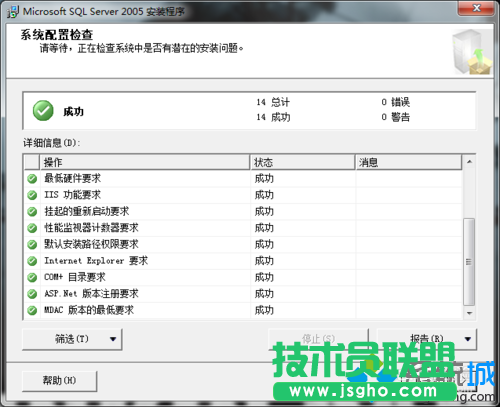Image resolution: width=500 pixels, height=407 pixels.
Task: Click the 14 总计 summary text
Action: tap(273, 102)
